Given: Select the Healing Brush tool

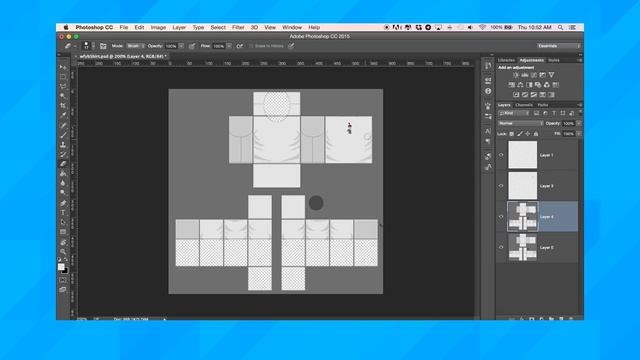Looking at the screenshot, I should coord(63,125).
